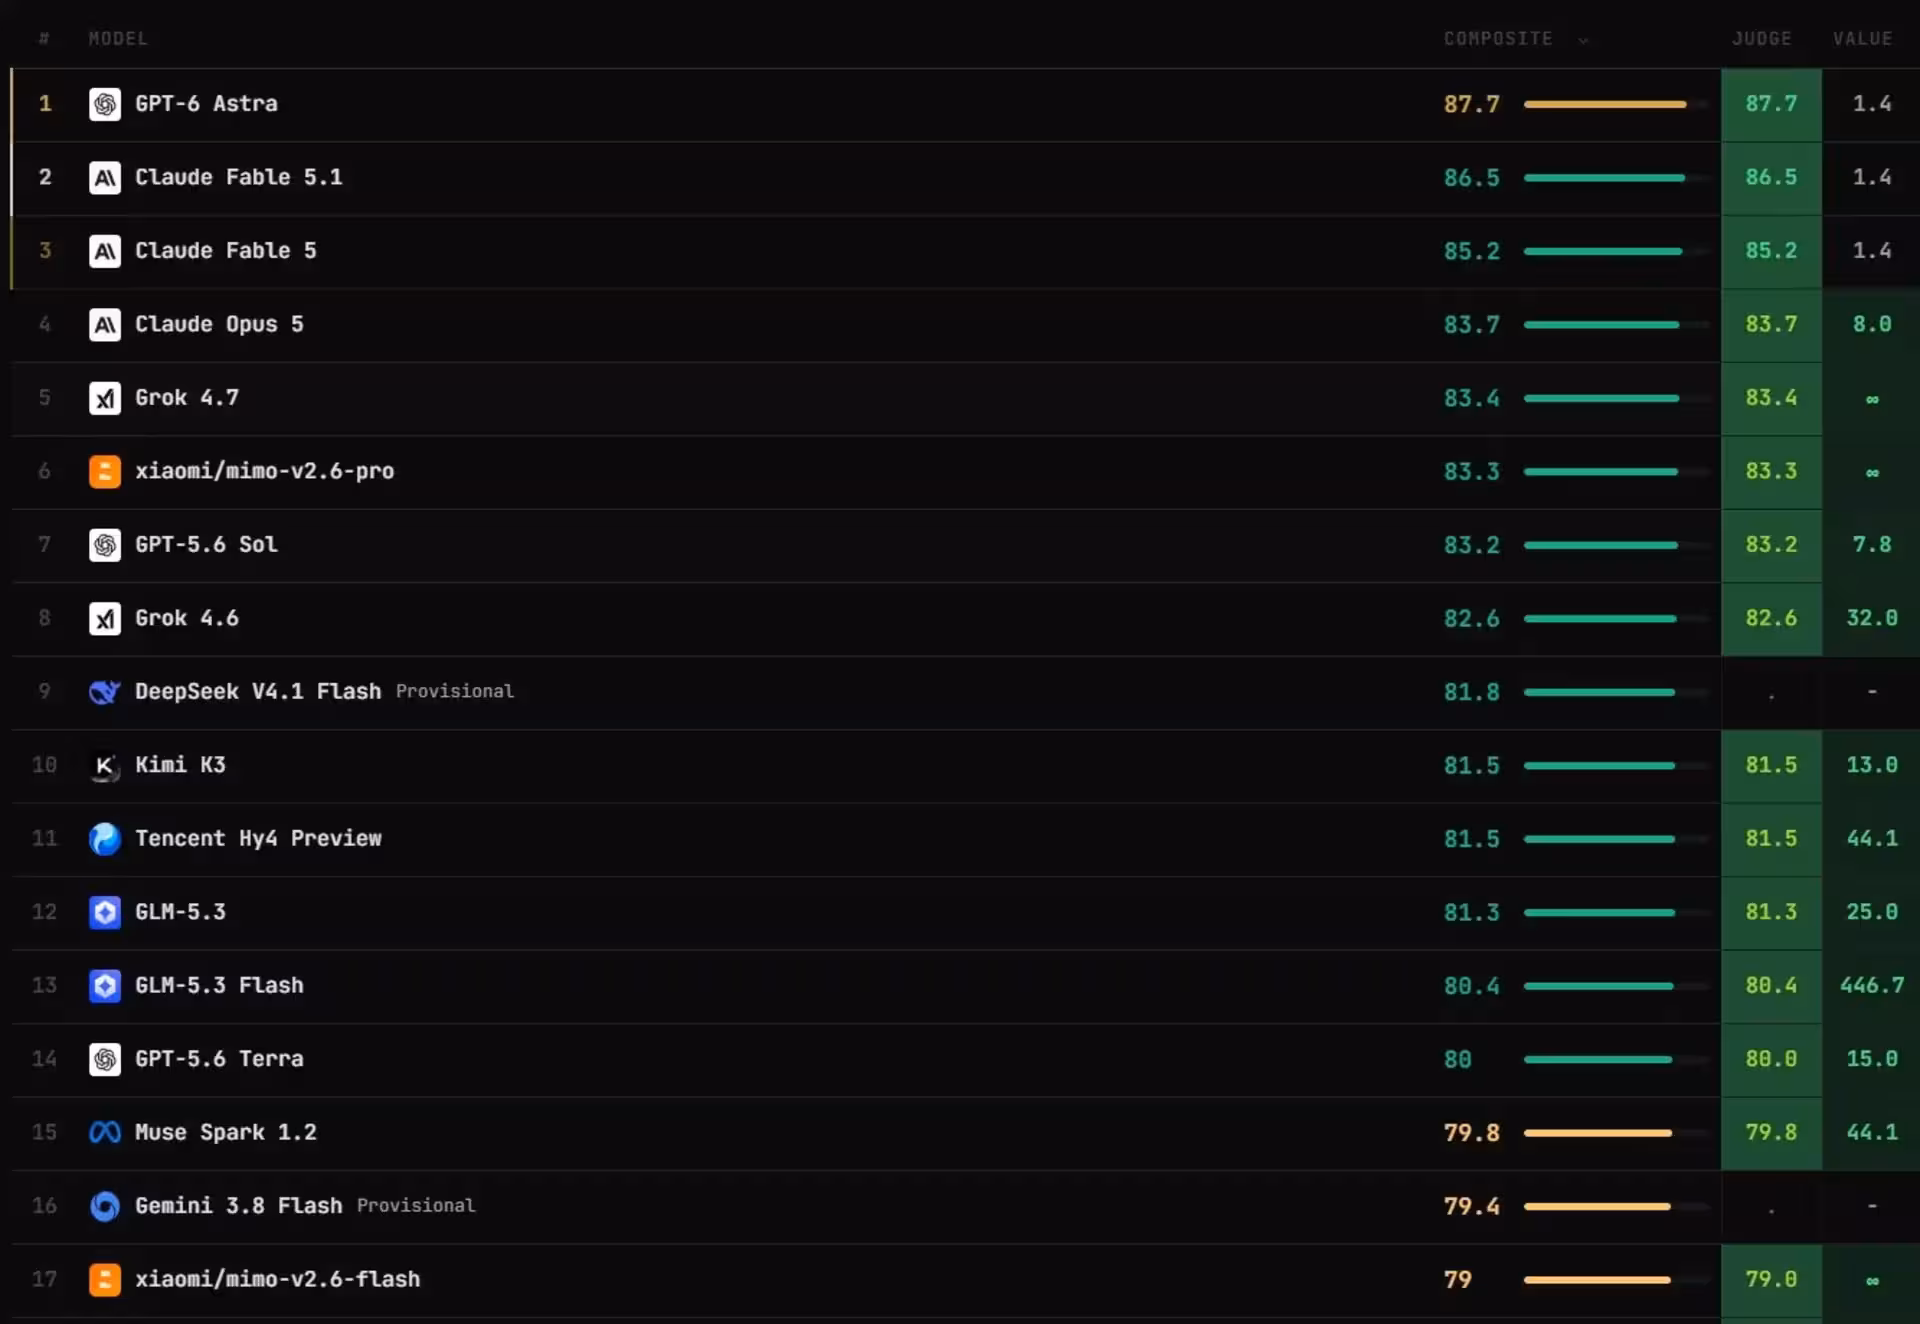Click the Anthropic icon next to Claude Fable 5.1
The image size is (1920, 1324).
[105, 178]
